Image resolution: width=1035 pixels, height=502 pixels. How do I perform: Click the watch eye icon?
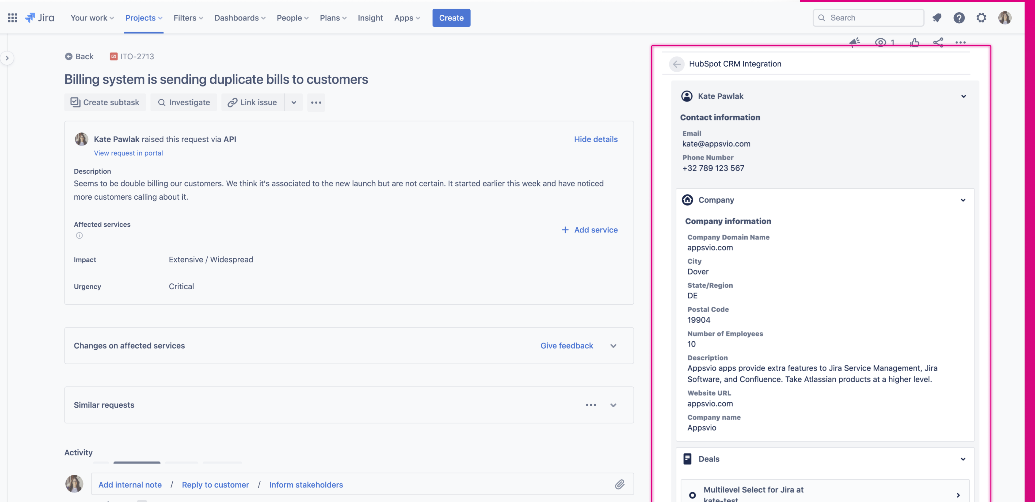(881, 42)
